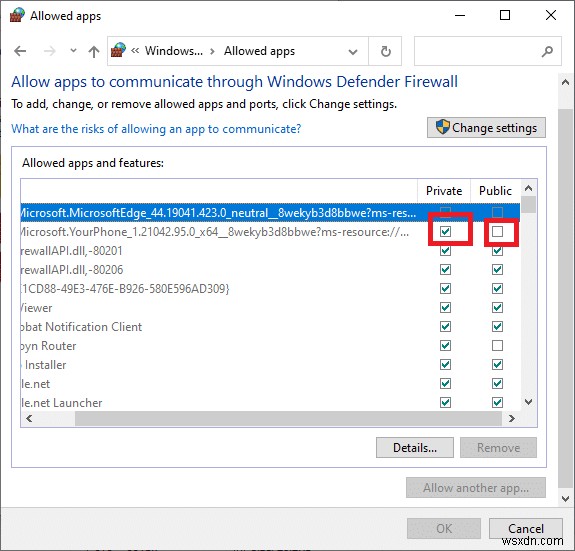Toggle Public checkbox for Viewer row
575x551 pixels.
click(498, 307)
